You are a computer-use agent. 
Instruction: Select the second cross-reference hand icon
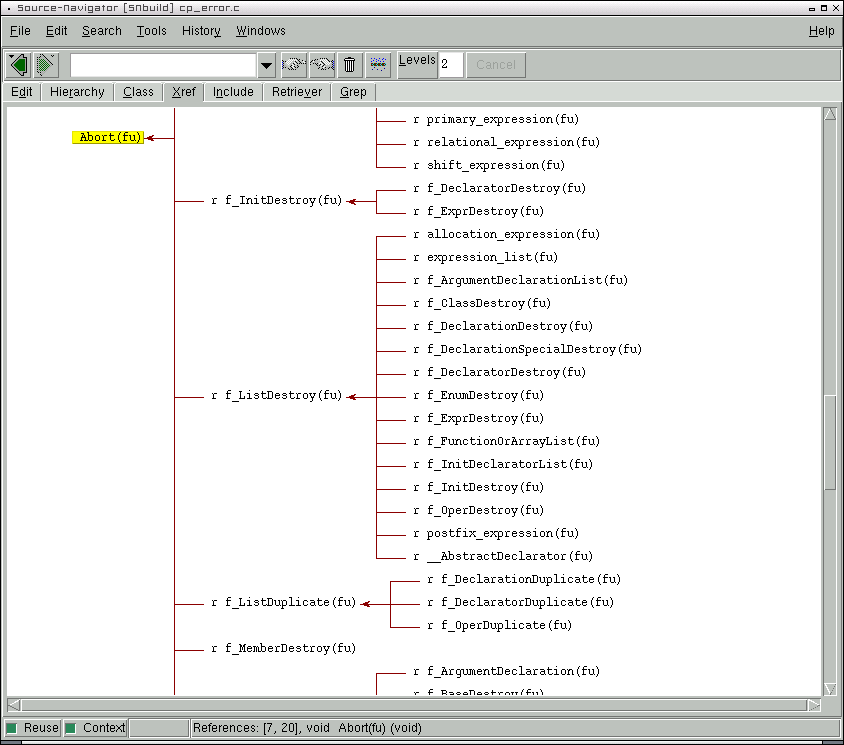pyautogui.click(x=321, y=64)
